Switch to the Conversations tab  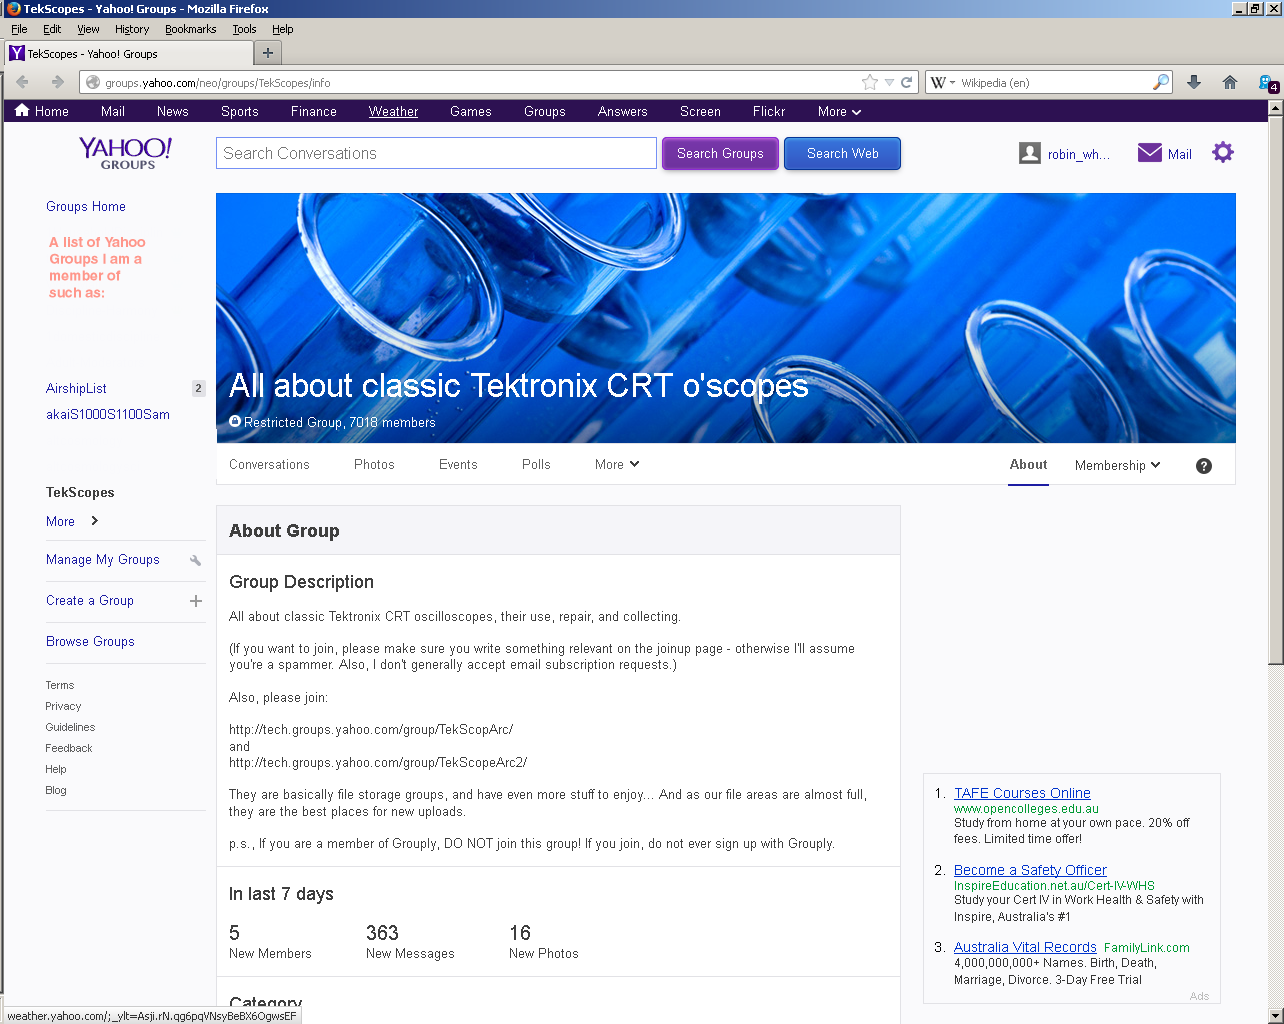pos(269,464)
